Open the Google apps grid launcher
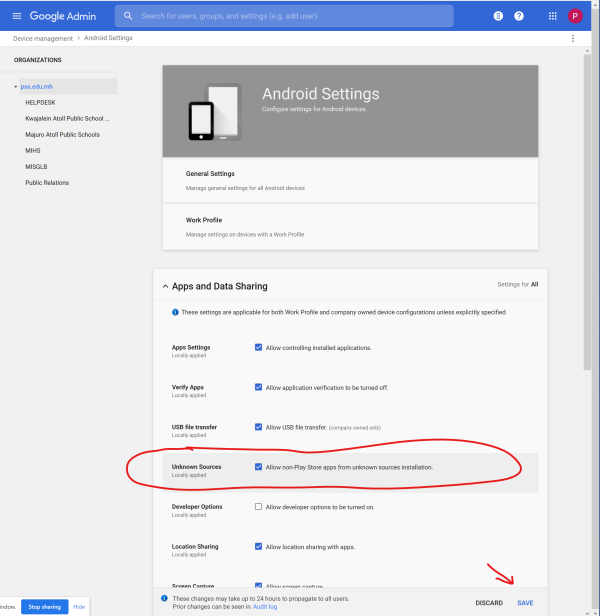The height and width of the screenshot is (616, 600). 552,16
